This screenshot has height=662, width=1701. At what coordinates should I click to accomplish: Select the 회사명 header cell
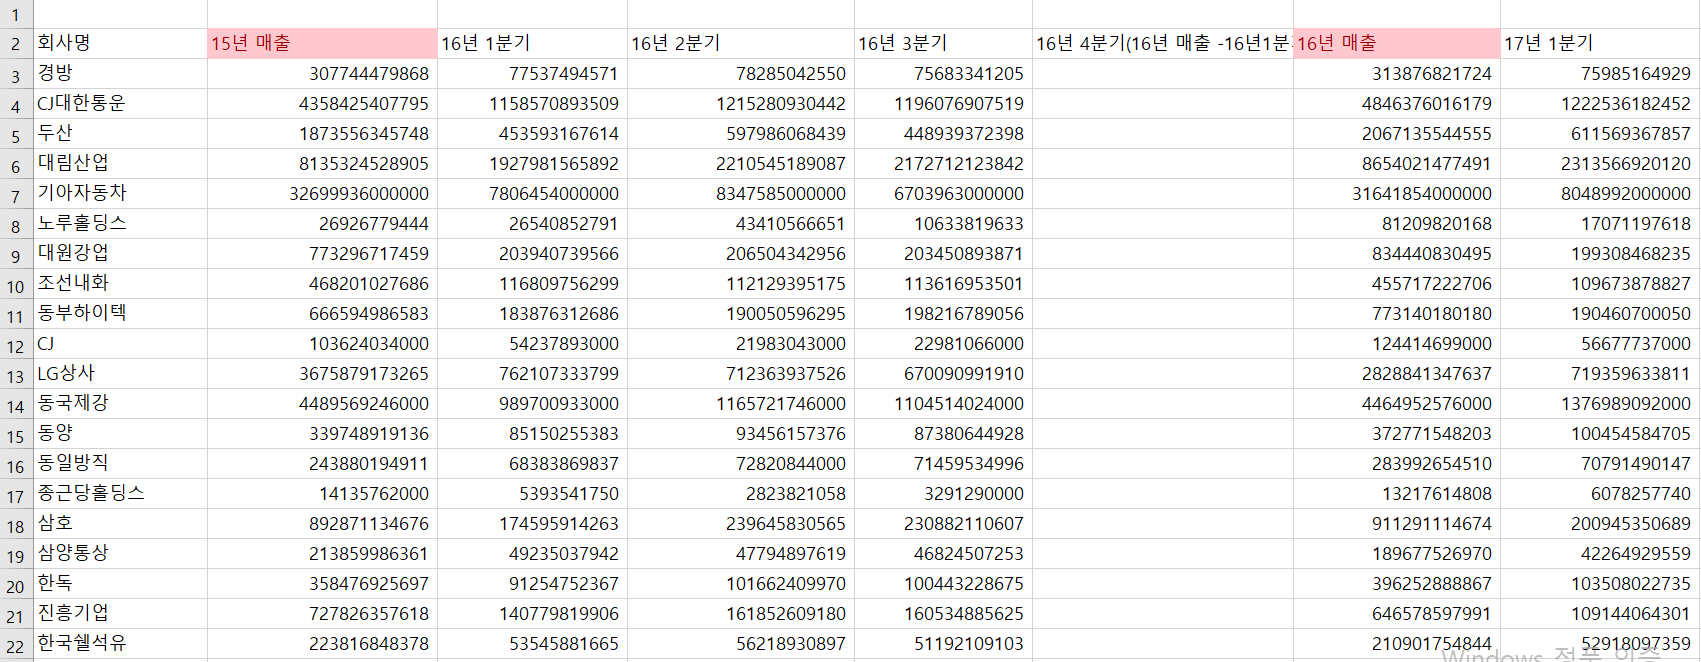click(x=120, y=43)
